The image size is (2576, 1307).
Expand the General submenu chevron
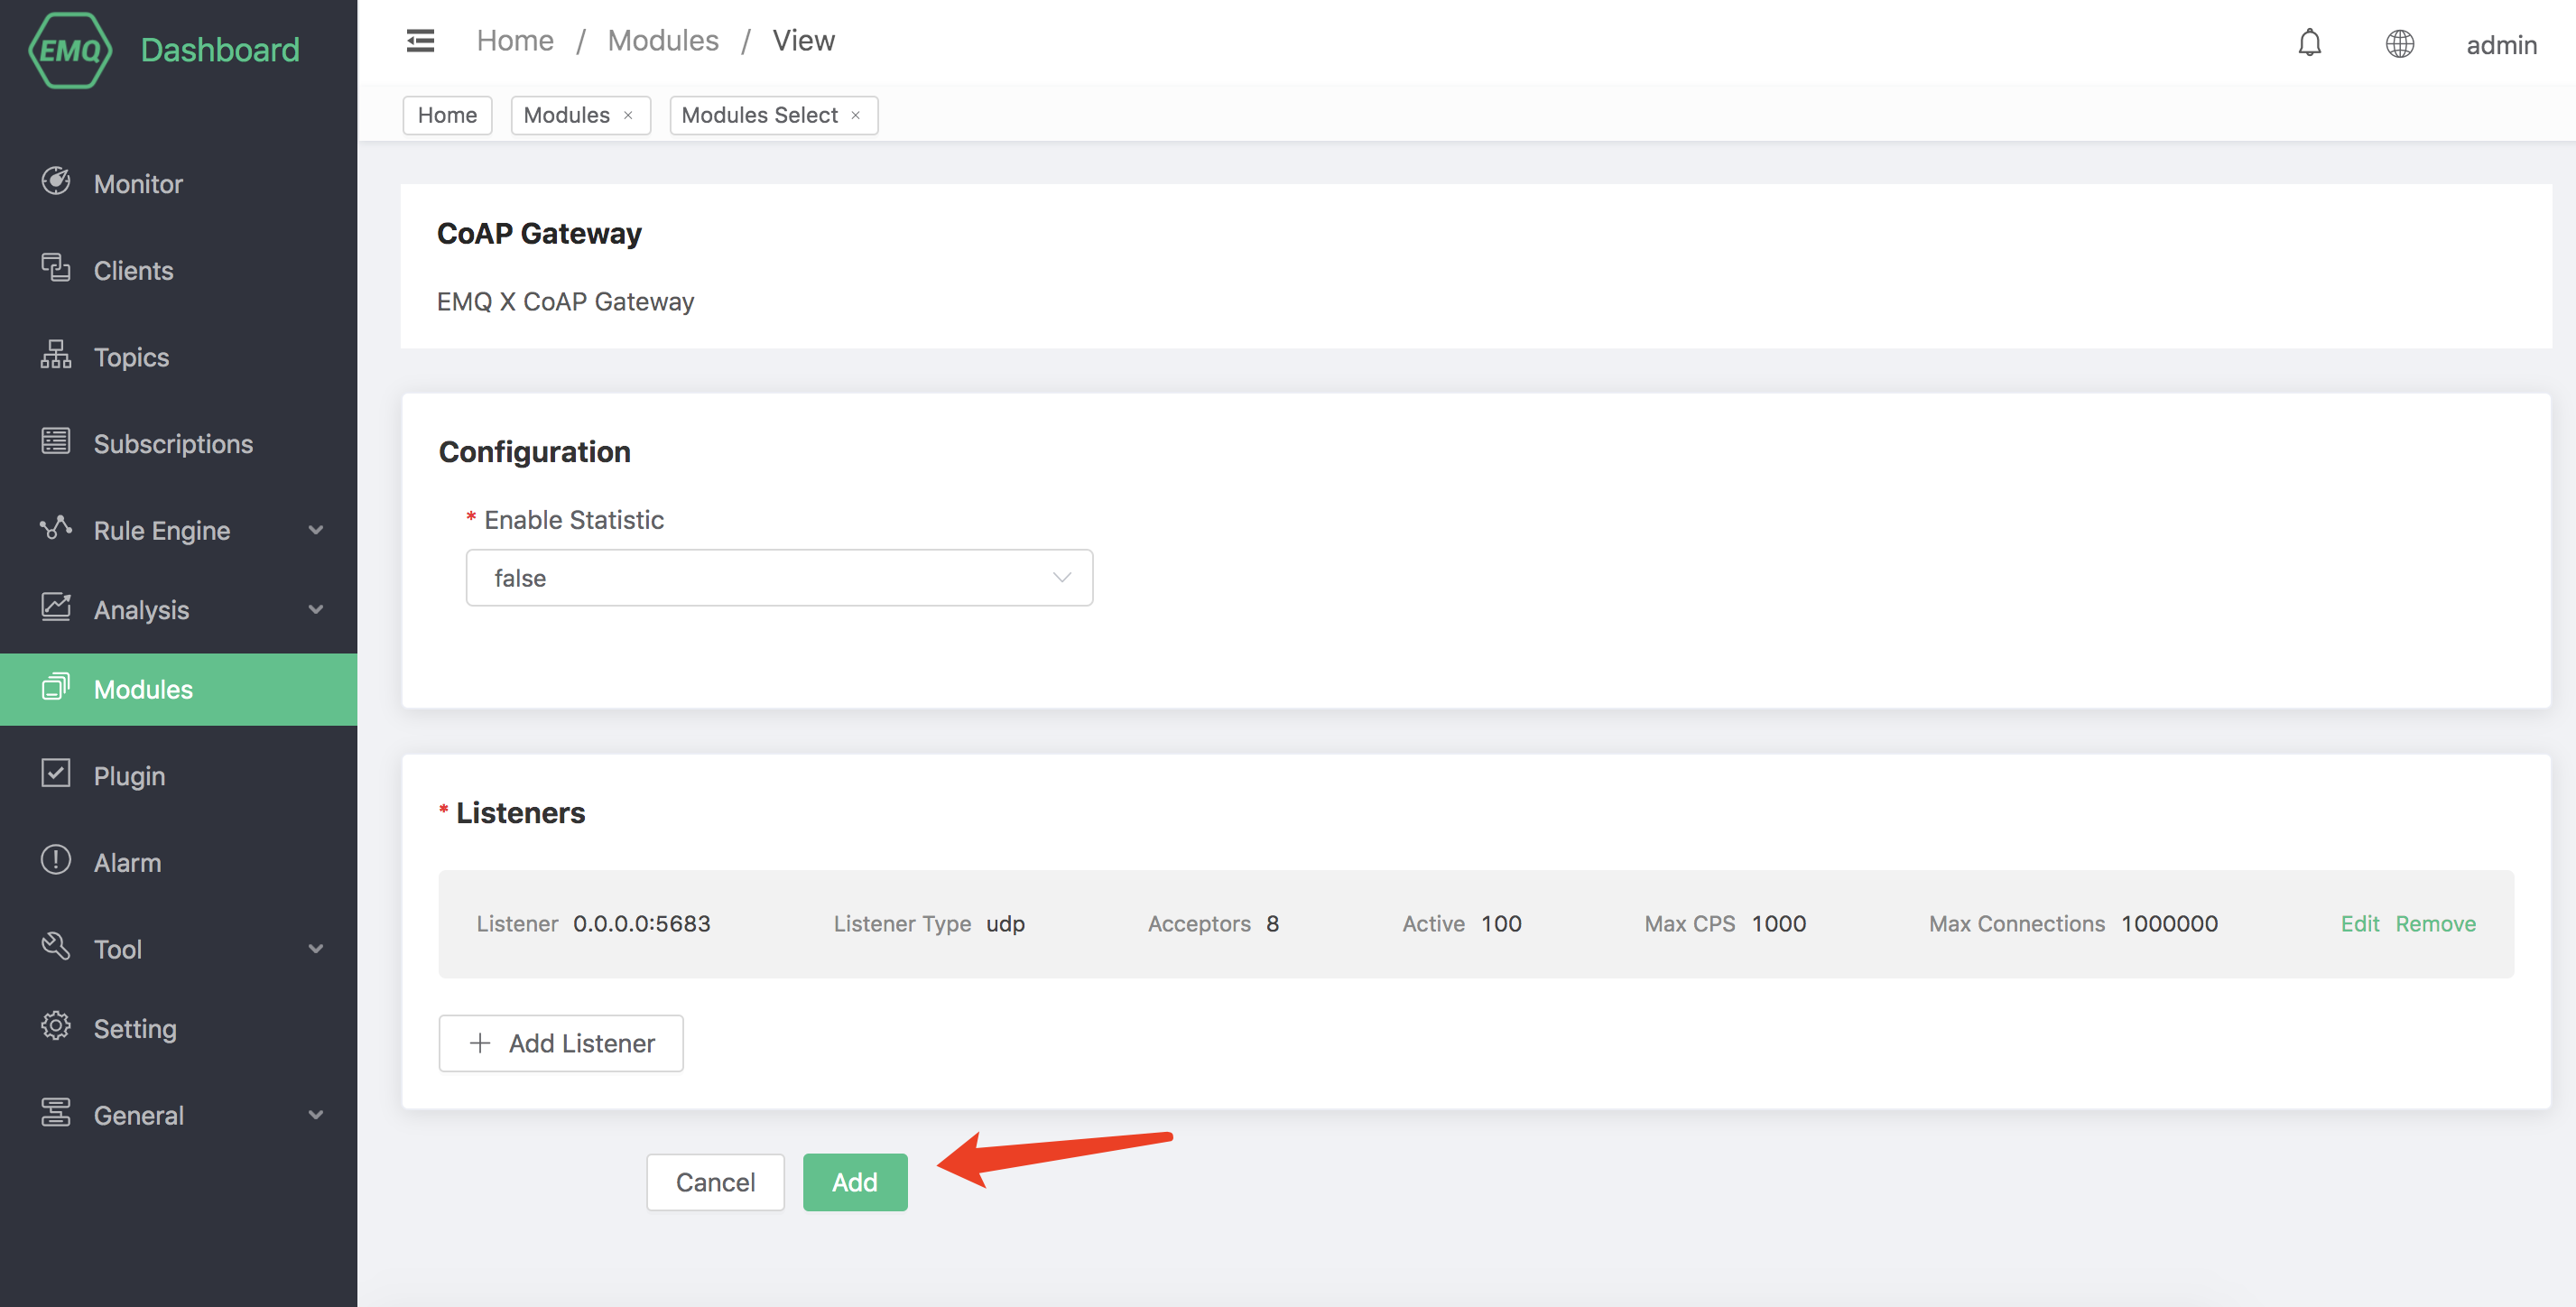click(x=316, y=1115)
